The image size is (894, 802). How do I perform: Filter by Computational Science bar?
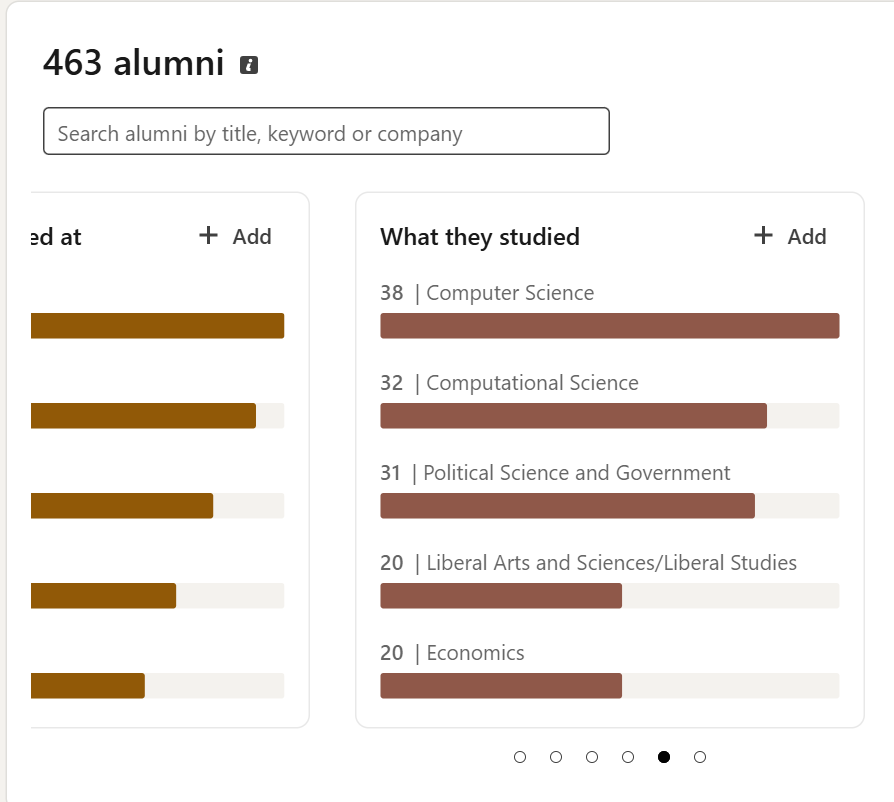[609, 416]
